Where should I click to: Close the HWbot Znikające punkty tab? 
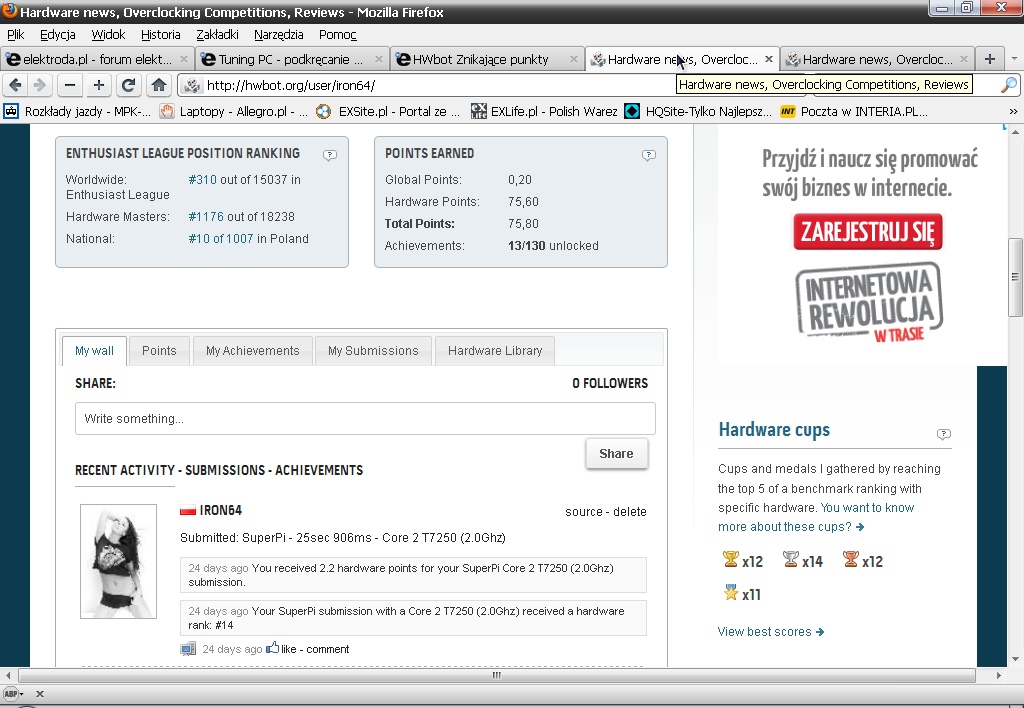[573, 59]
